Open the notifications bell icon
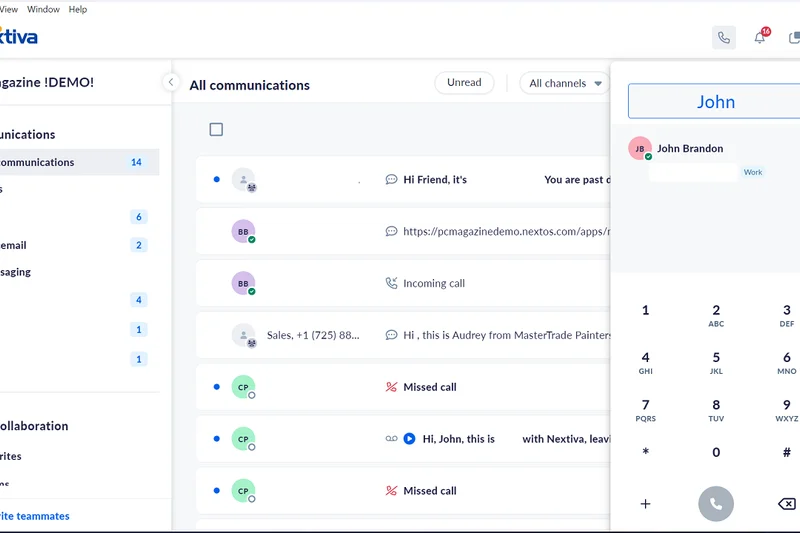 tap(760, 38)
